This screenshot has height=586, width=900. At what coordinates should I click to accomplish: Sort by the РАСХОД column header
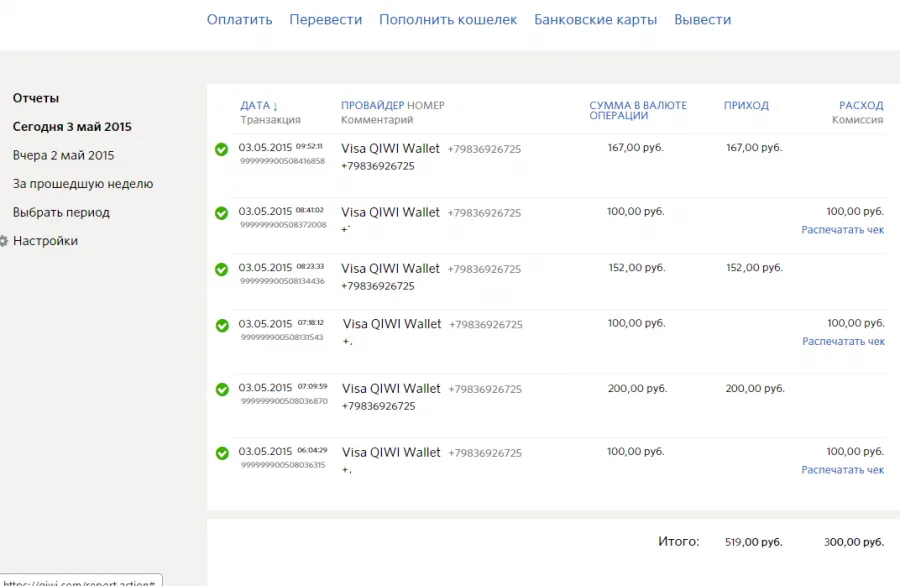tap(861, 106)
